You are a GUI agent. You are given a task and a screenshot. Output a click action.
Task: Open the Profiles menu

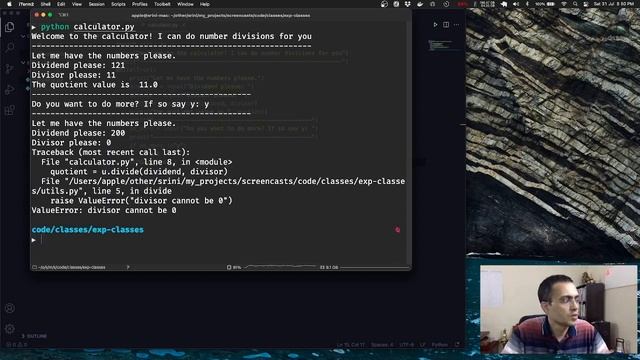click(140, 4)
